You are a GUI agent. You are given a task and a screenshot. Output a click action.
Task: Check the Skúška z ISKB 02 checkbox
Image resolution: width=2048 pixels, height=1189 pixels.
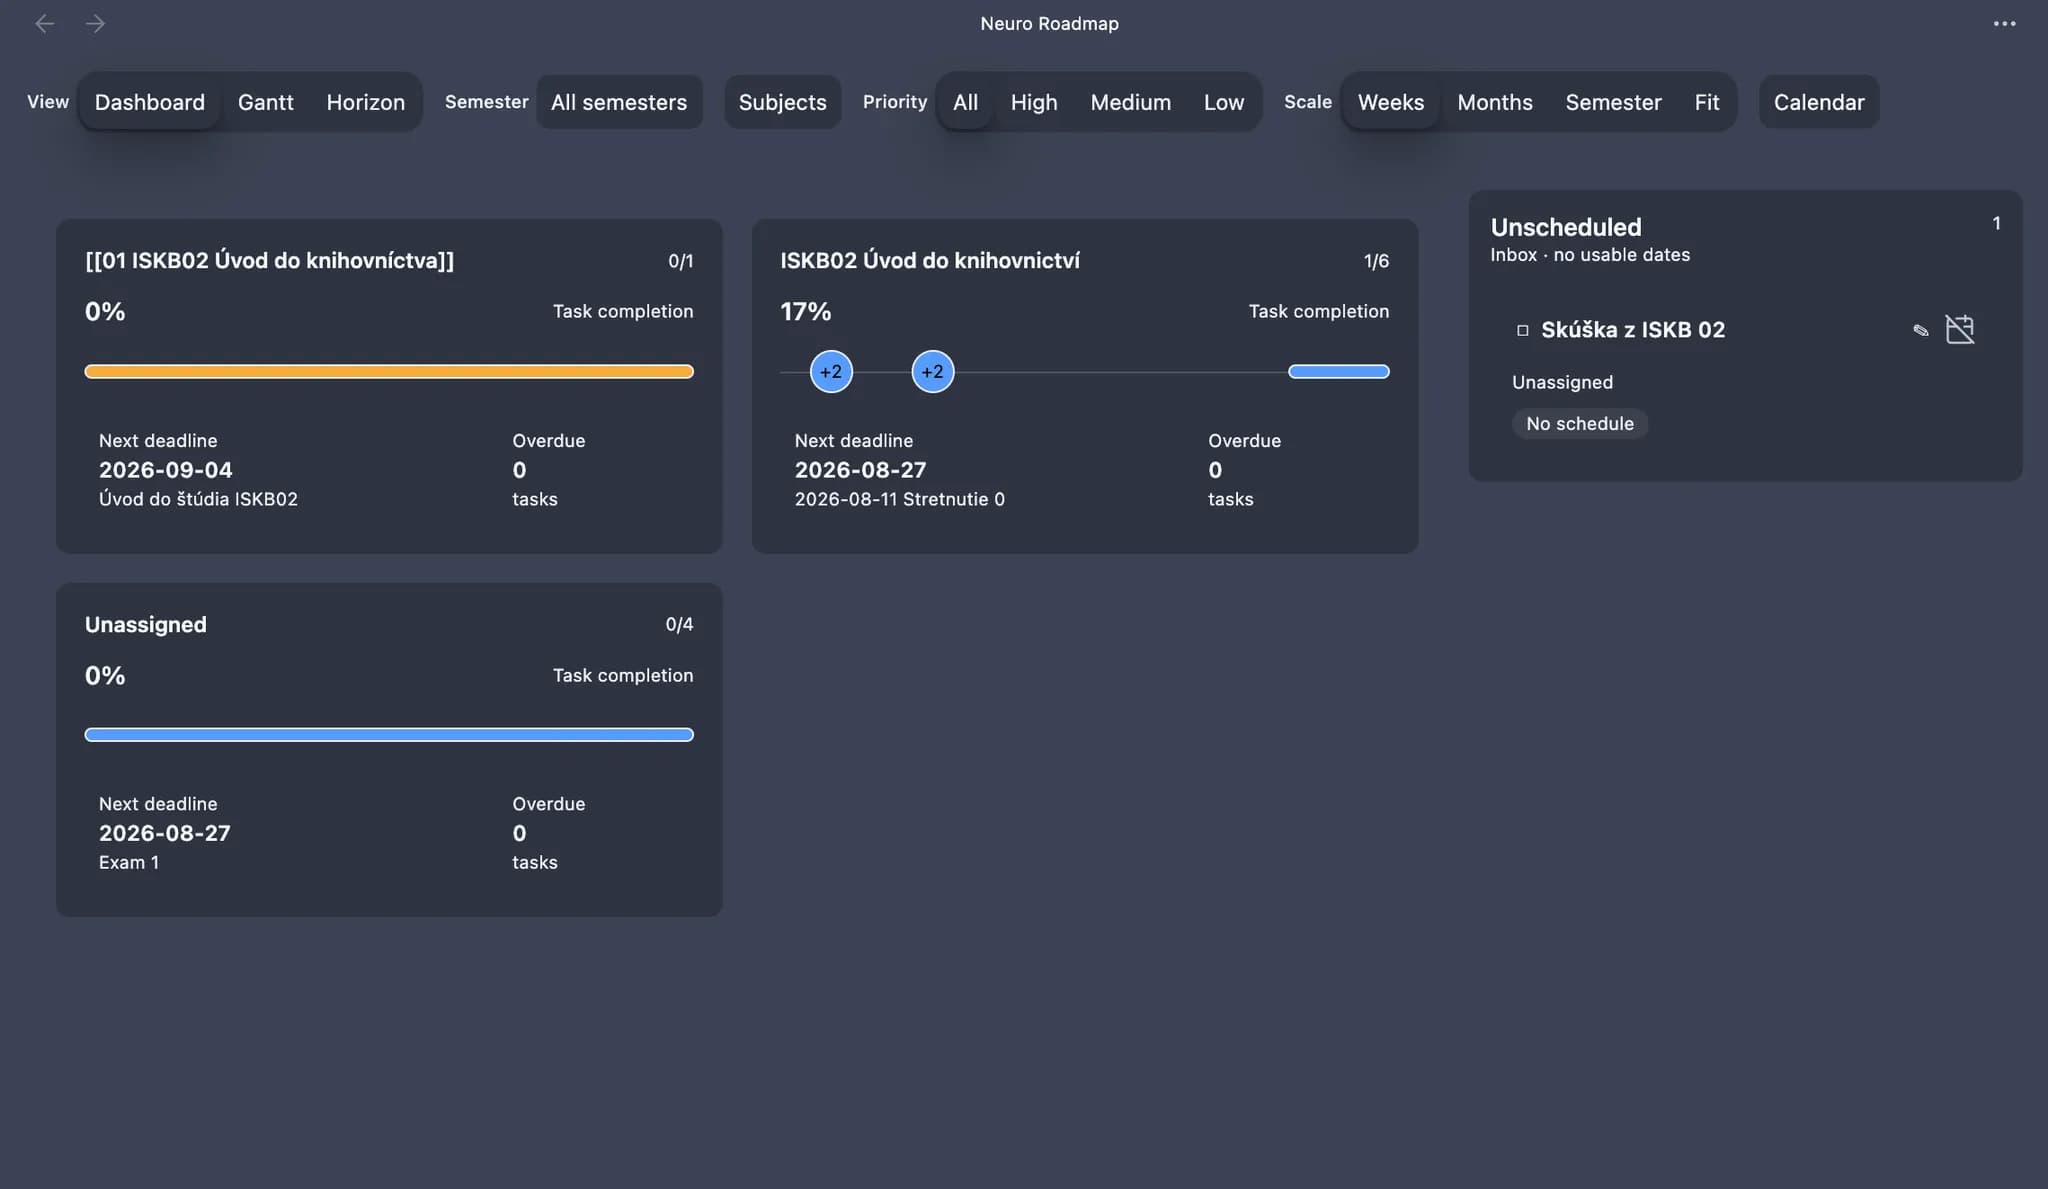[x=1523, y=330]
